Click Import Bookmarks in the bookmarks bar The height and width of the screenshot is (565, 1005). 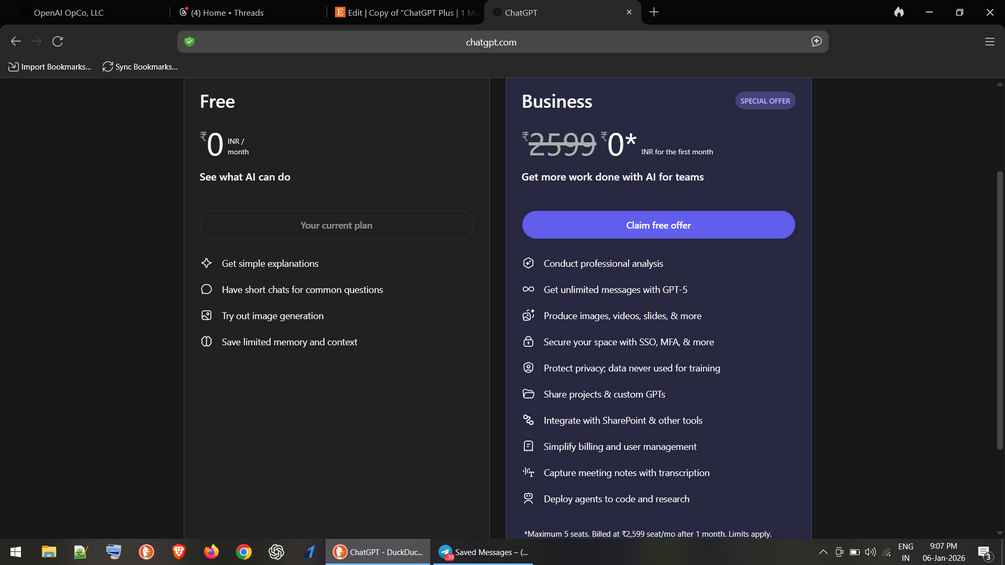(49, 67)
